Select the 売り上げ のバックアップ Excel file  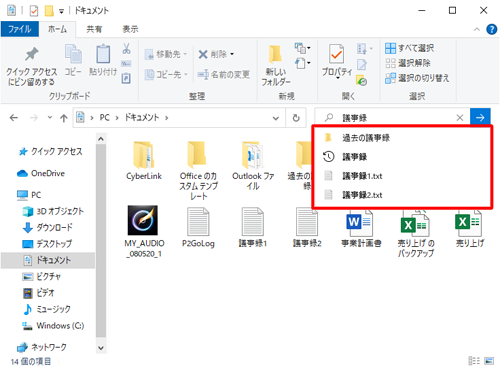click(x=416, y=233)
